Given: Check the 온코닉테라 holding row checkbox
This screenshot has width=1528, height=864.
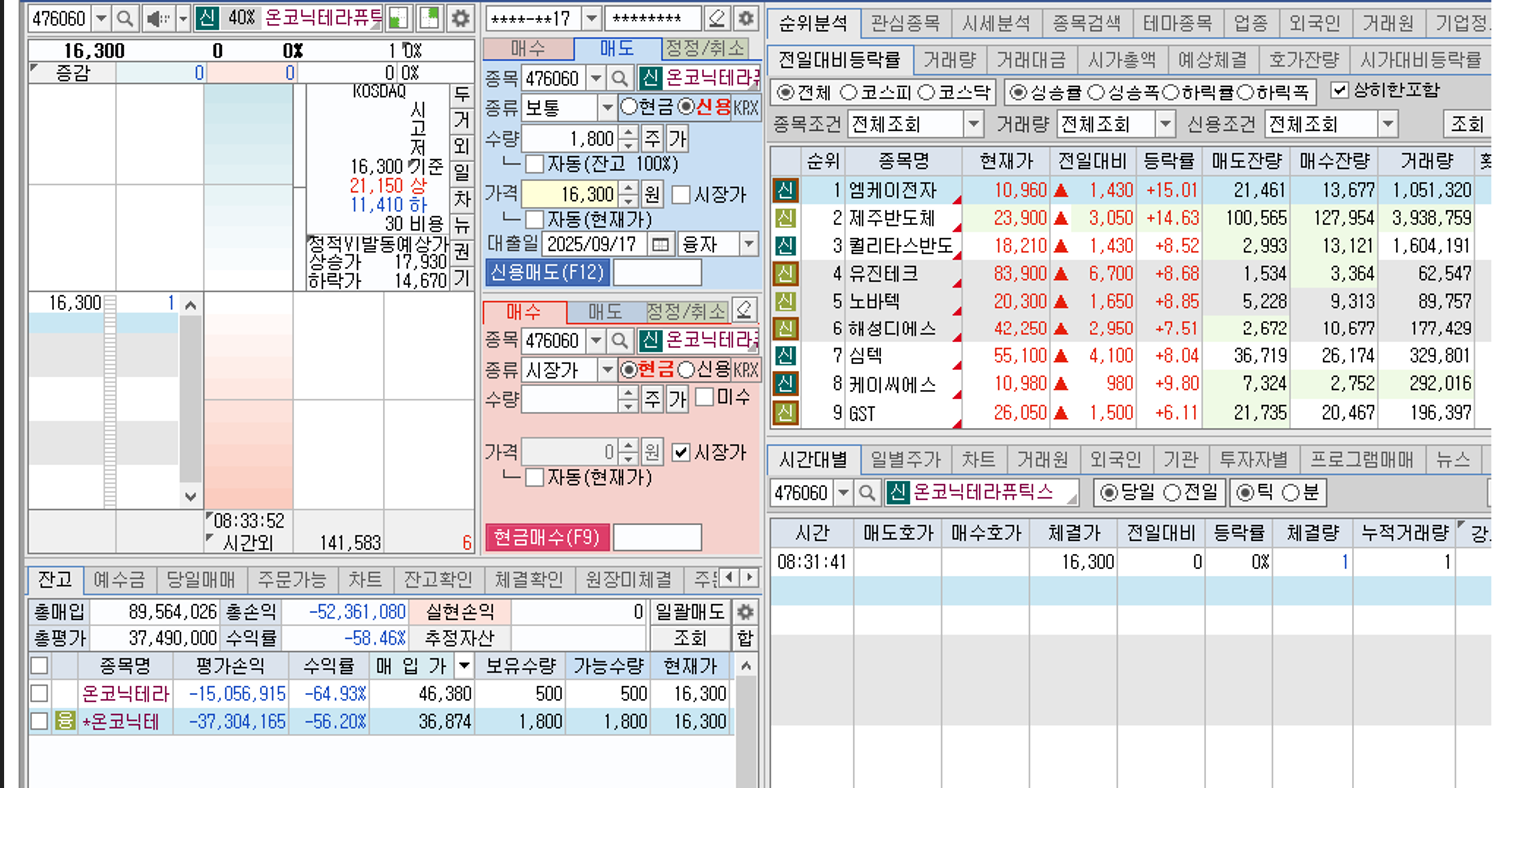Looking at the screenshot, I should click(x=39, y=693).
